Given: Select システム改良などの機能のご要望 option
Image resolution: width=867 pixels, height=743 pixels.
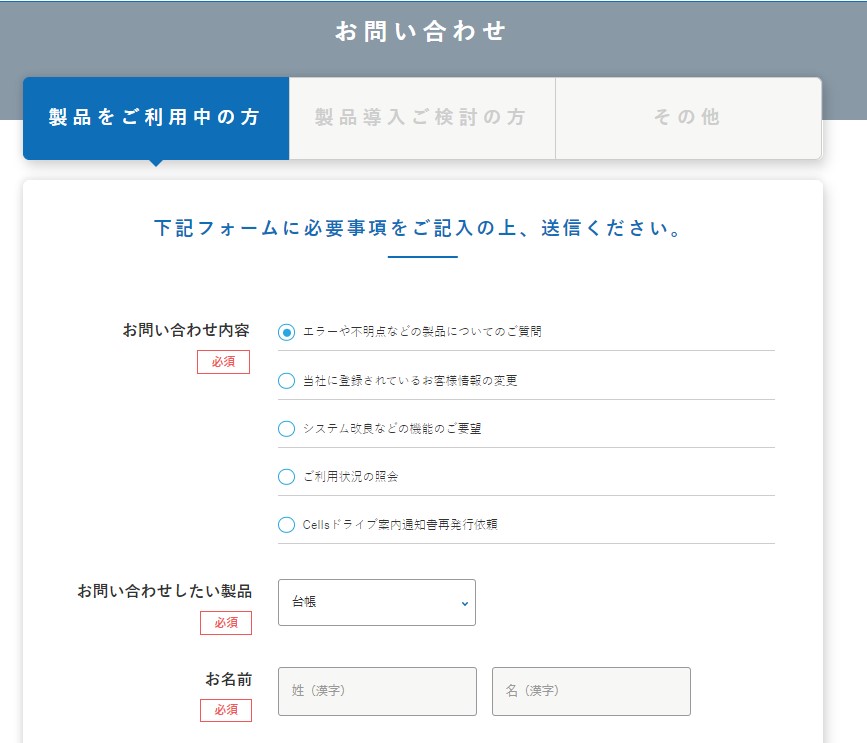Looking at the screenshot, I should pos(285,429).
